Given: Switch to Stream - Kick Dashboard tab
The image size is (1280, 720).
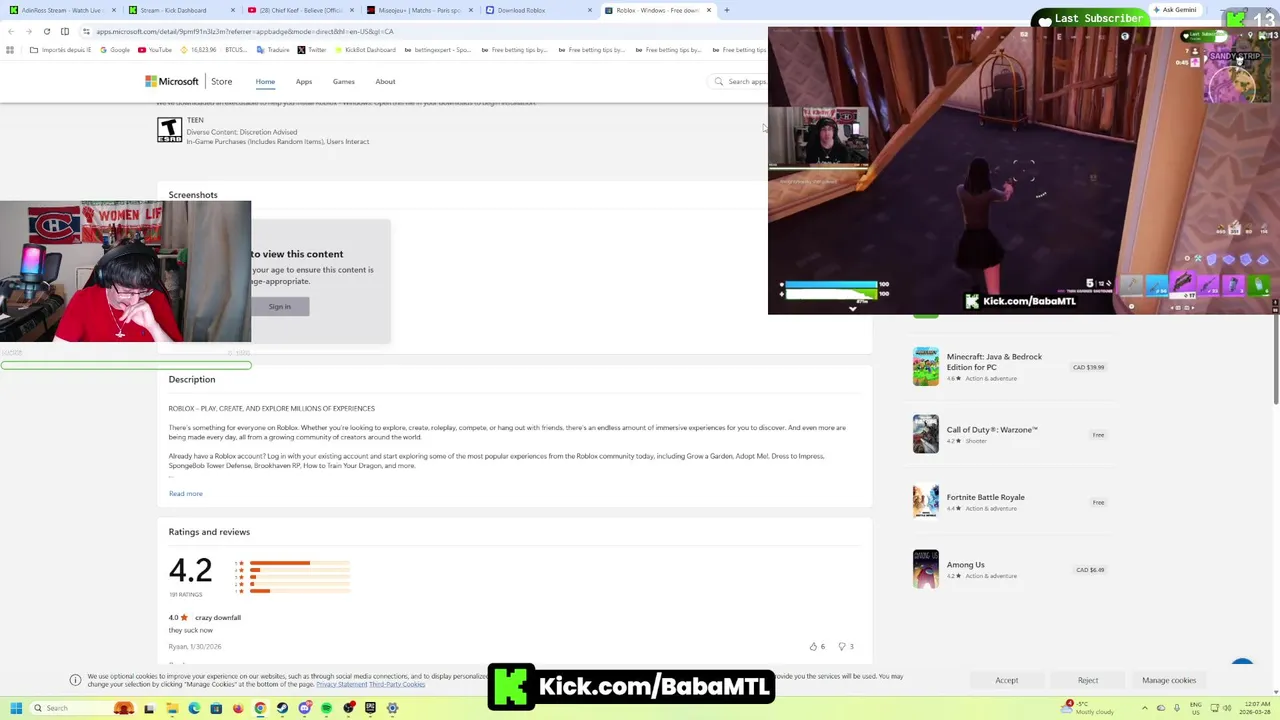Looking at the screenshot, I should (180, 10).
